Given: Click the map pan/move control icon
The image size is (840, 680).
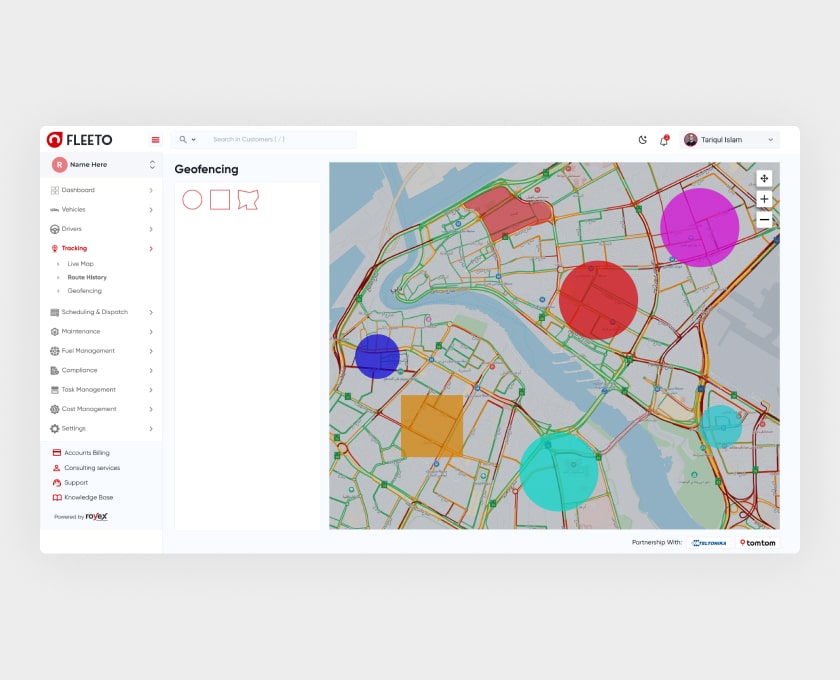Looking at the screenshot, I should pos(764,178).
